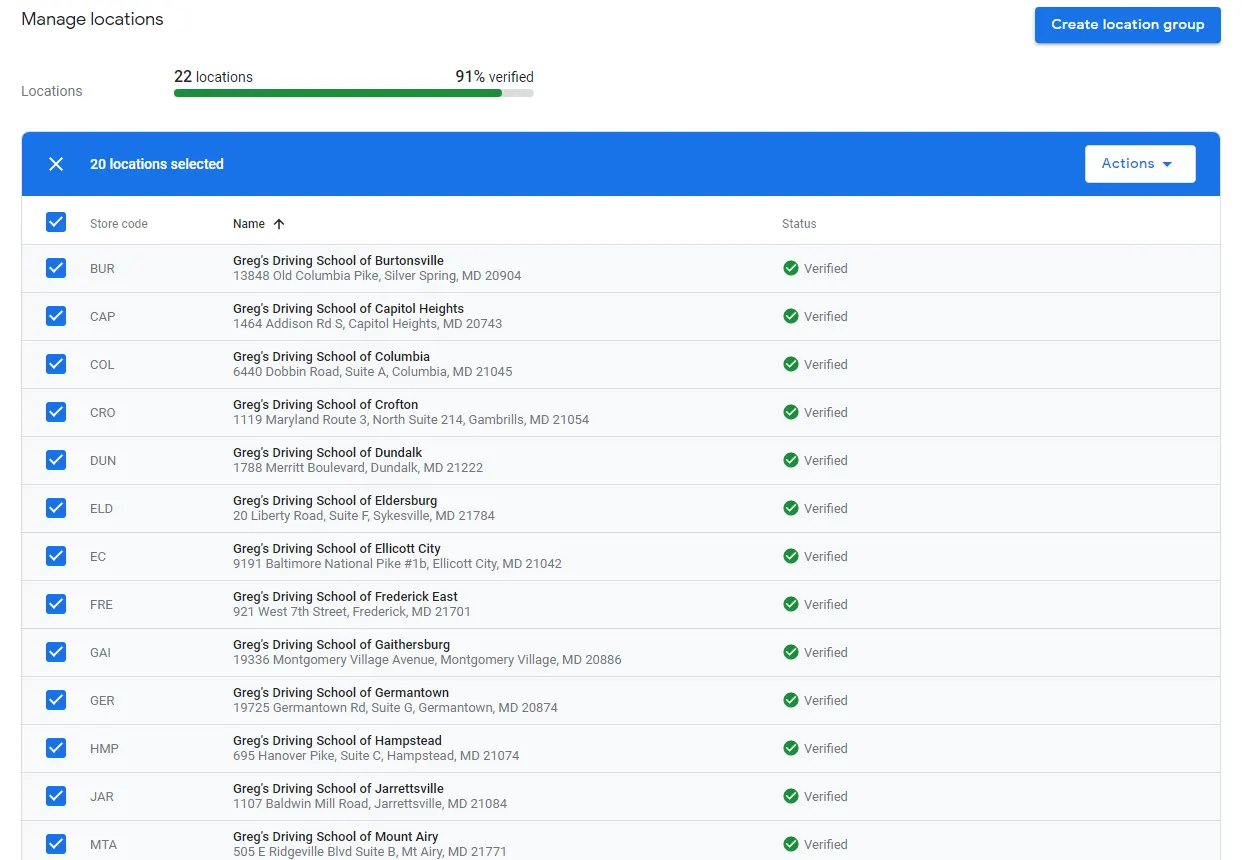The image size is (1242, 860).
Task: Open Greg's Driving School of Frederick East
Action: [x=345, y=596]
